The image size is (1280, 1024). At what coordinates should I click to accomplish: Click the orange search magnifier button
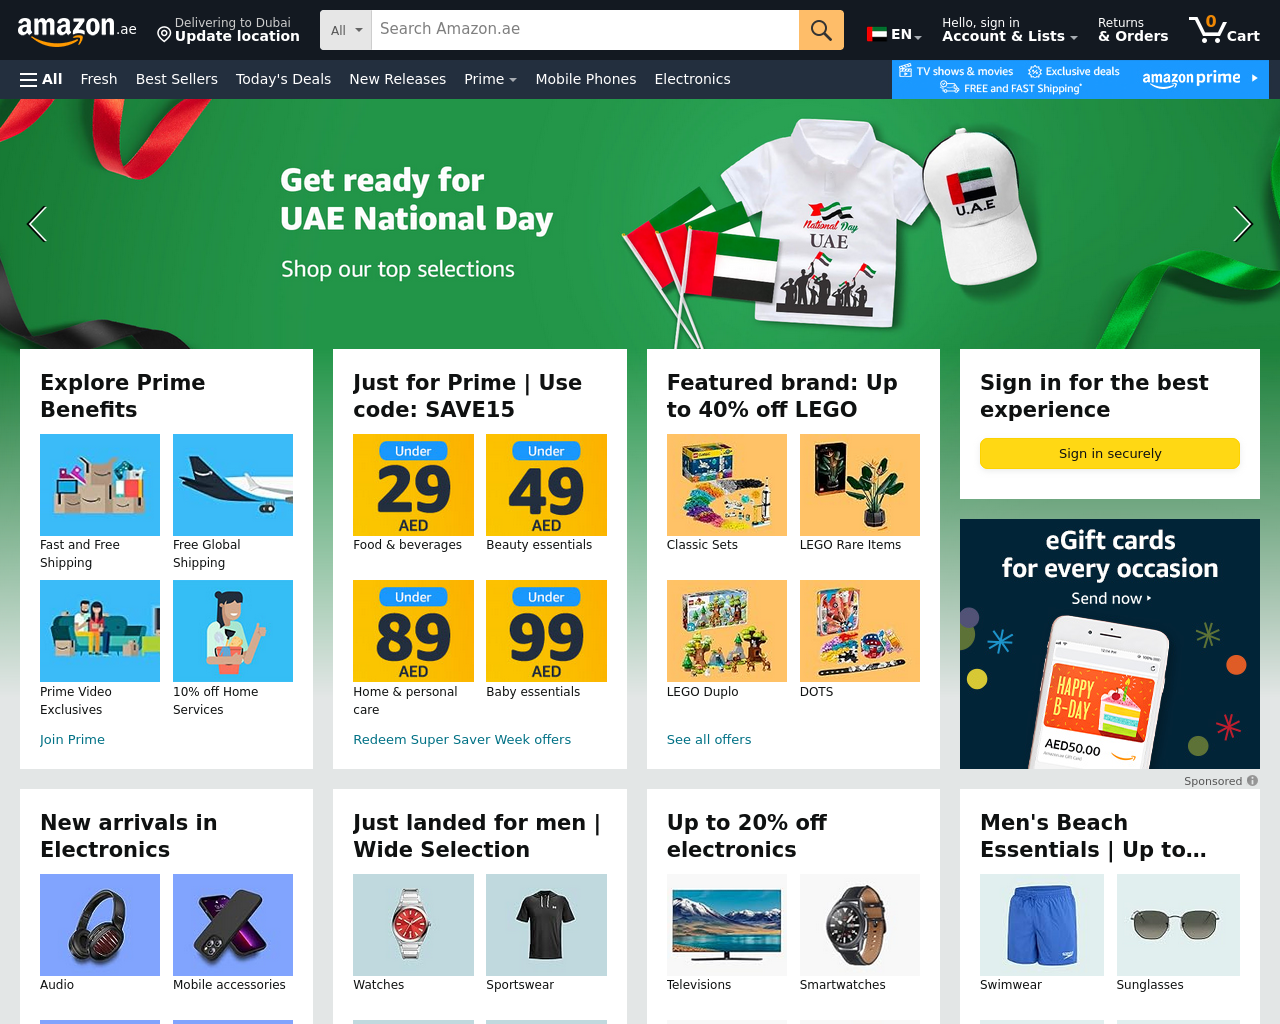pos(821,30)
